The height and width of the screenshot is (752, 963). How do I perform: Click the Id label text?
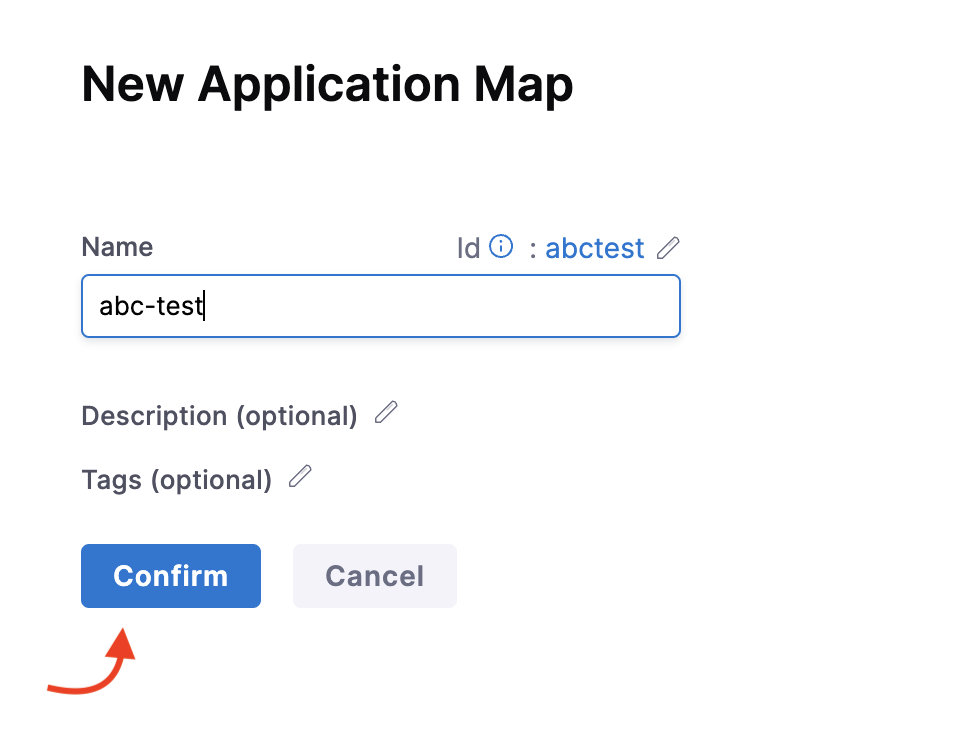pyautogui.click(x=468, y=248)
